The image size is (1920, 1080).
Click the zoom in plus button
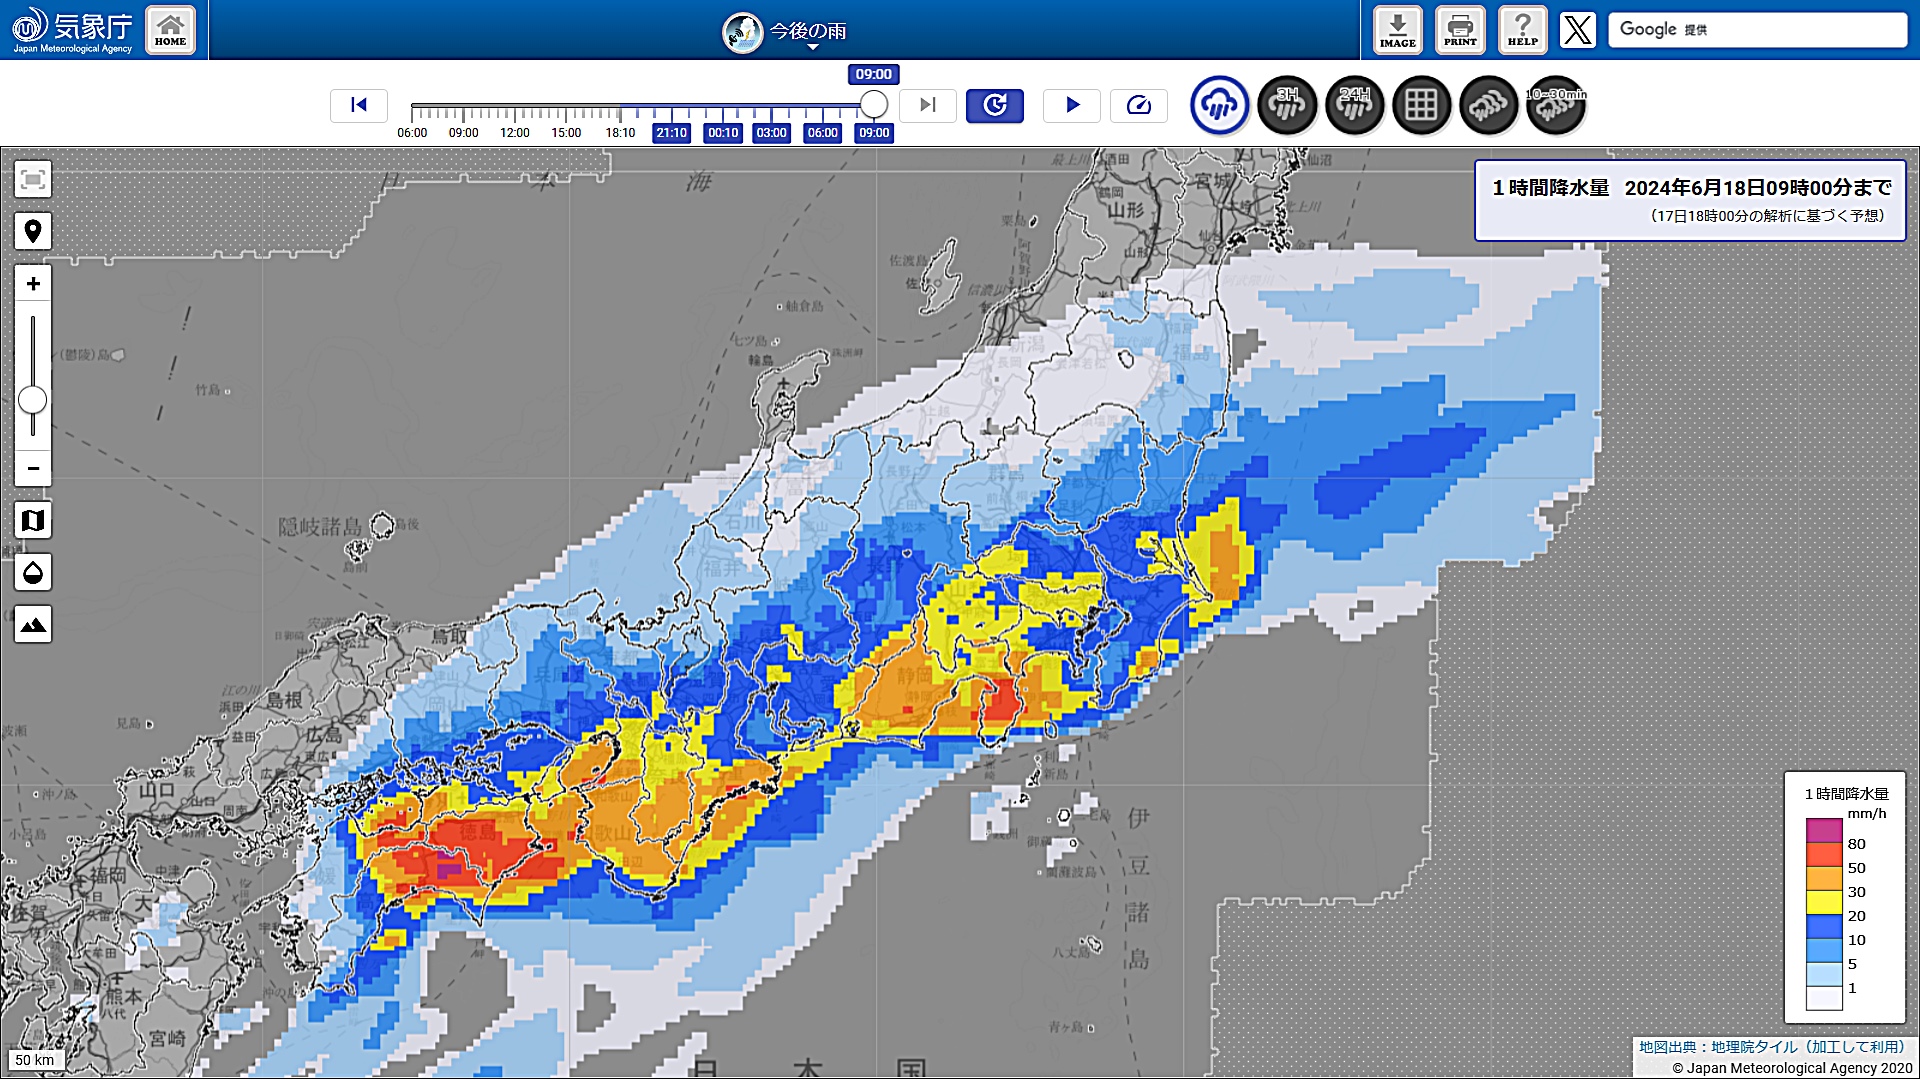[x=33, y=284]
